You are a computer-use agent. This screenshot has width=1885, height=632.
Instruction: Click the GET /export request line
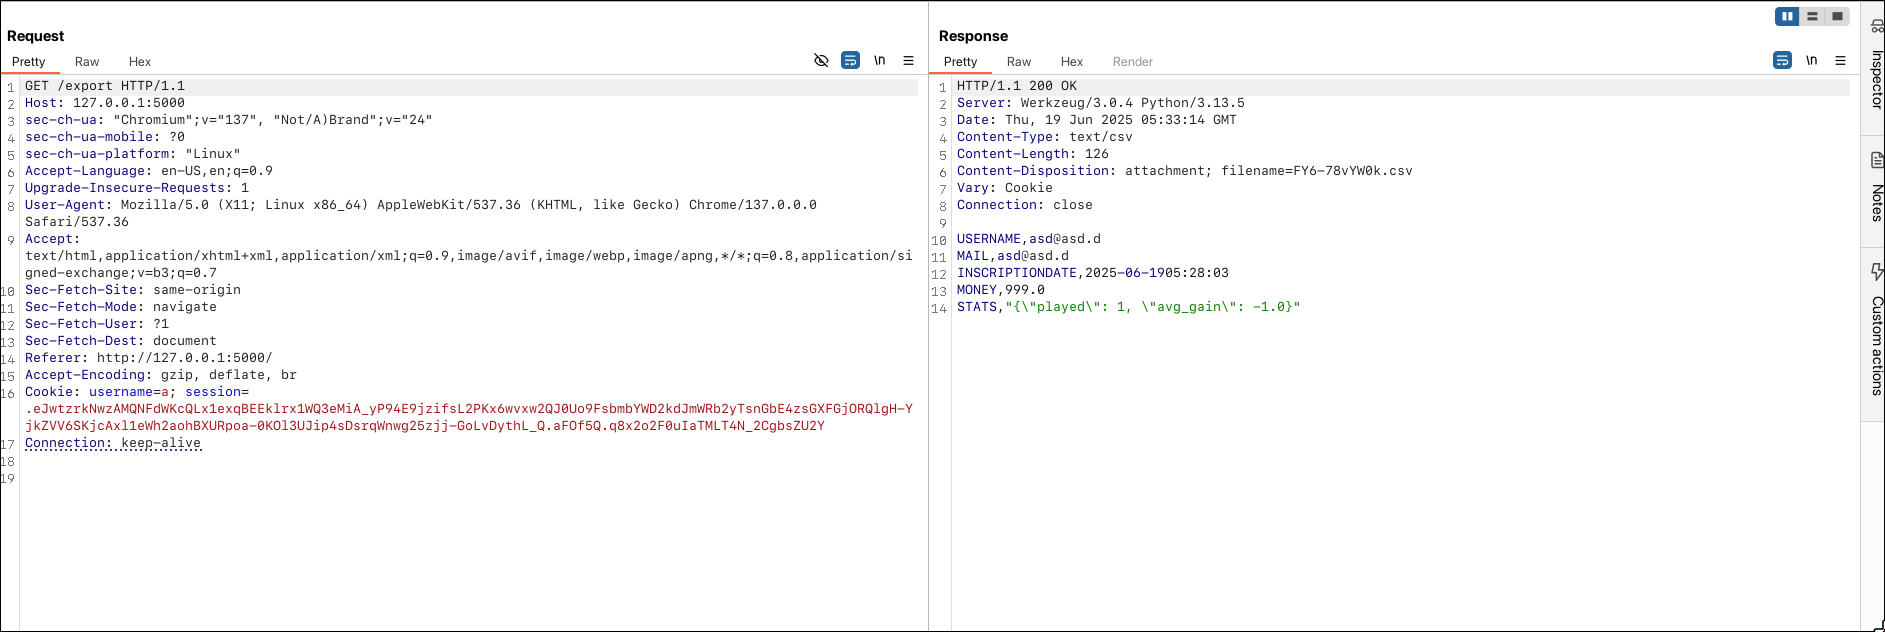pyautogui.click(x=105, y=86)
